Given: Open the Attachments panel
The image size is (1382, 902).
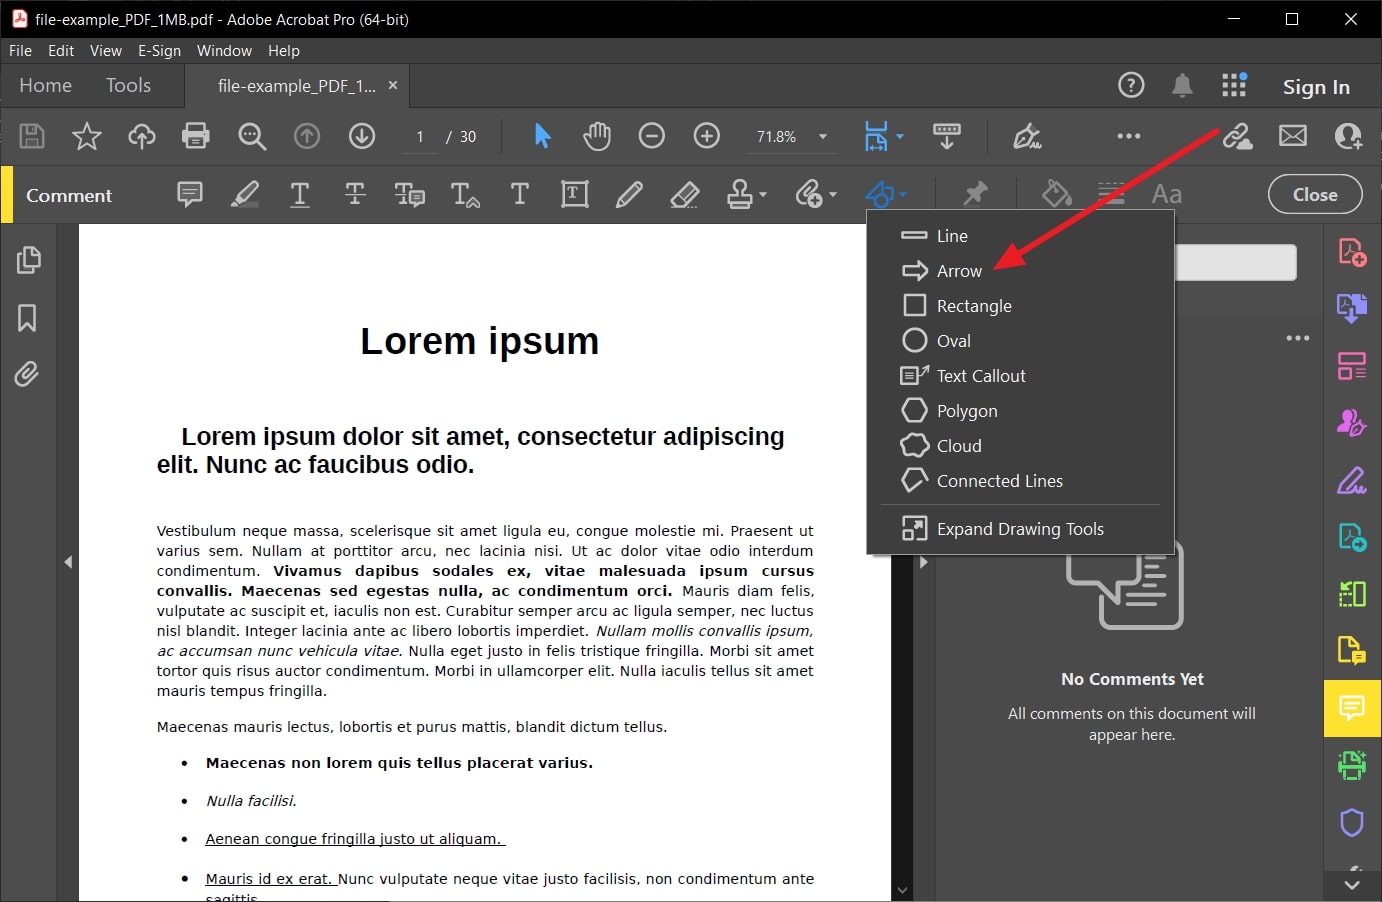Looking at the screenshot, I should [x=29, y=373].
